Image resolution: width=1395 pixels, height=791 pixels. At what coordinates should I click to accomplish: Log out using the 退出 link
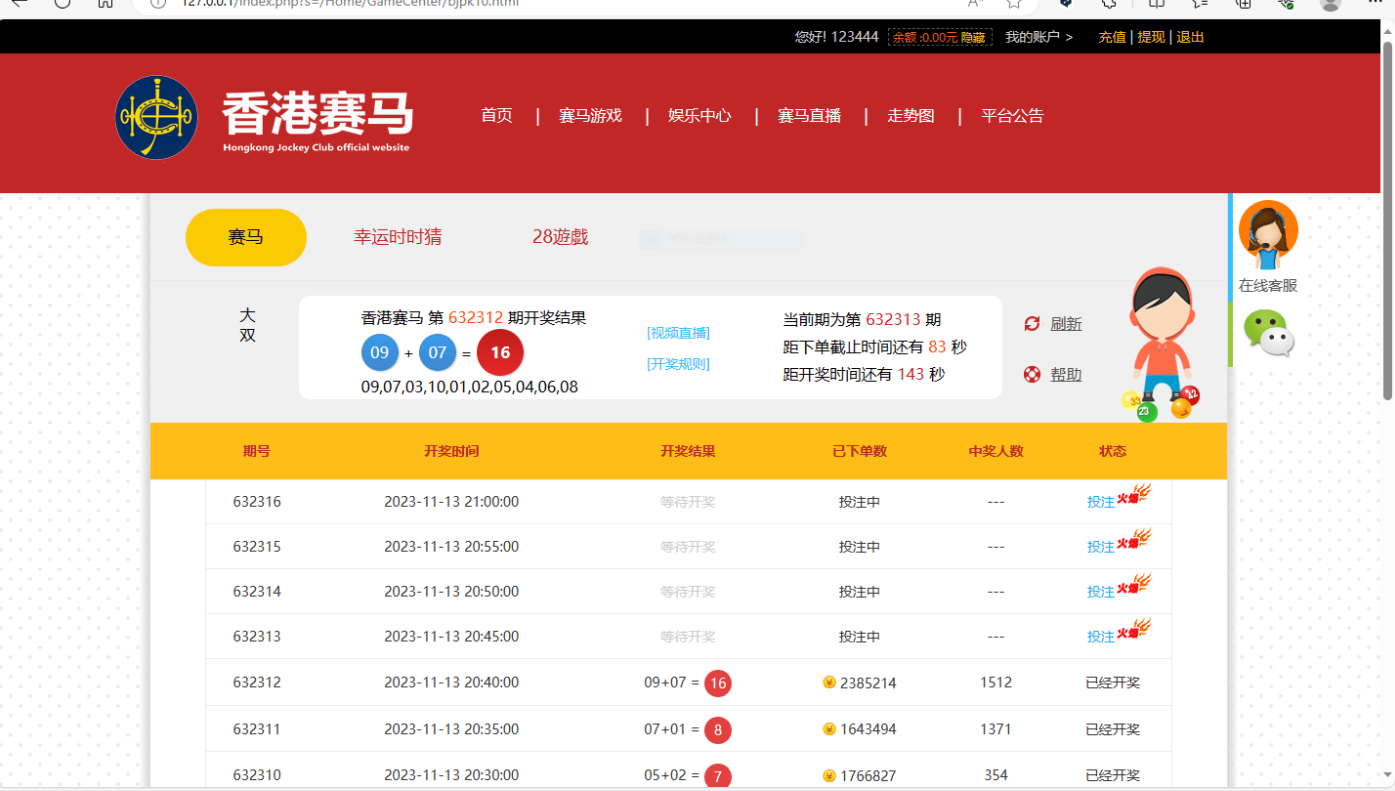coord(1190,37)
